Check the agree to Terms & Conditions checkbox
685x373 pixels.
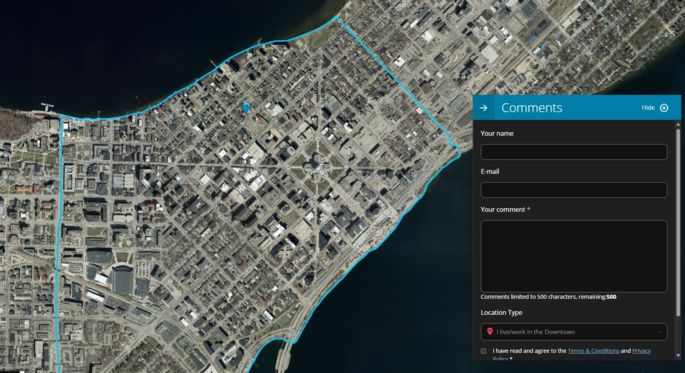(484, 351)
